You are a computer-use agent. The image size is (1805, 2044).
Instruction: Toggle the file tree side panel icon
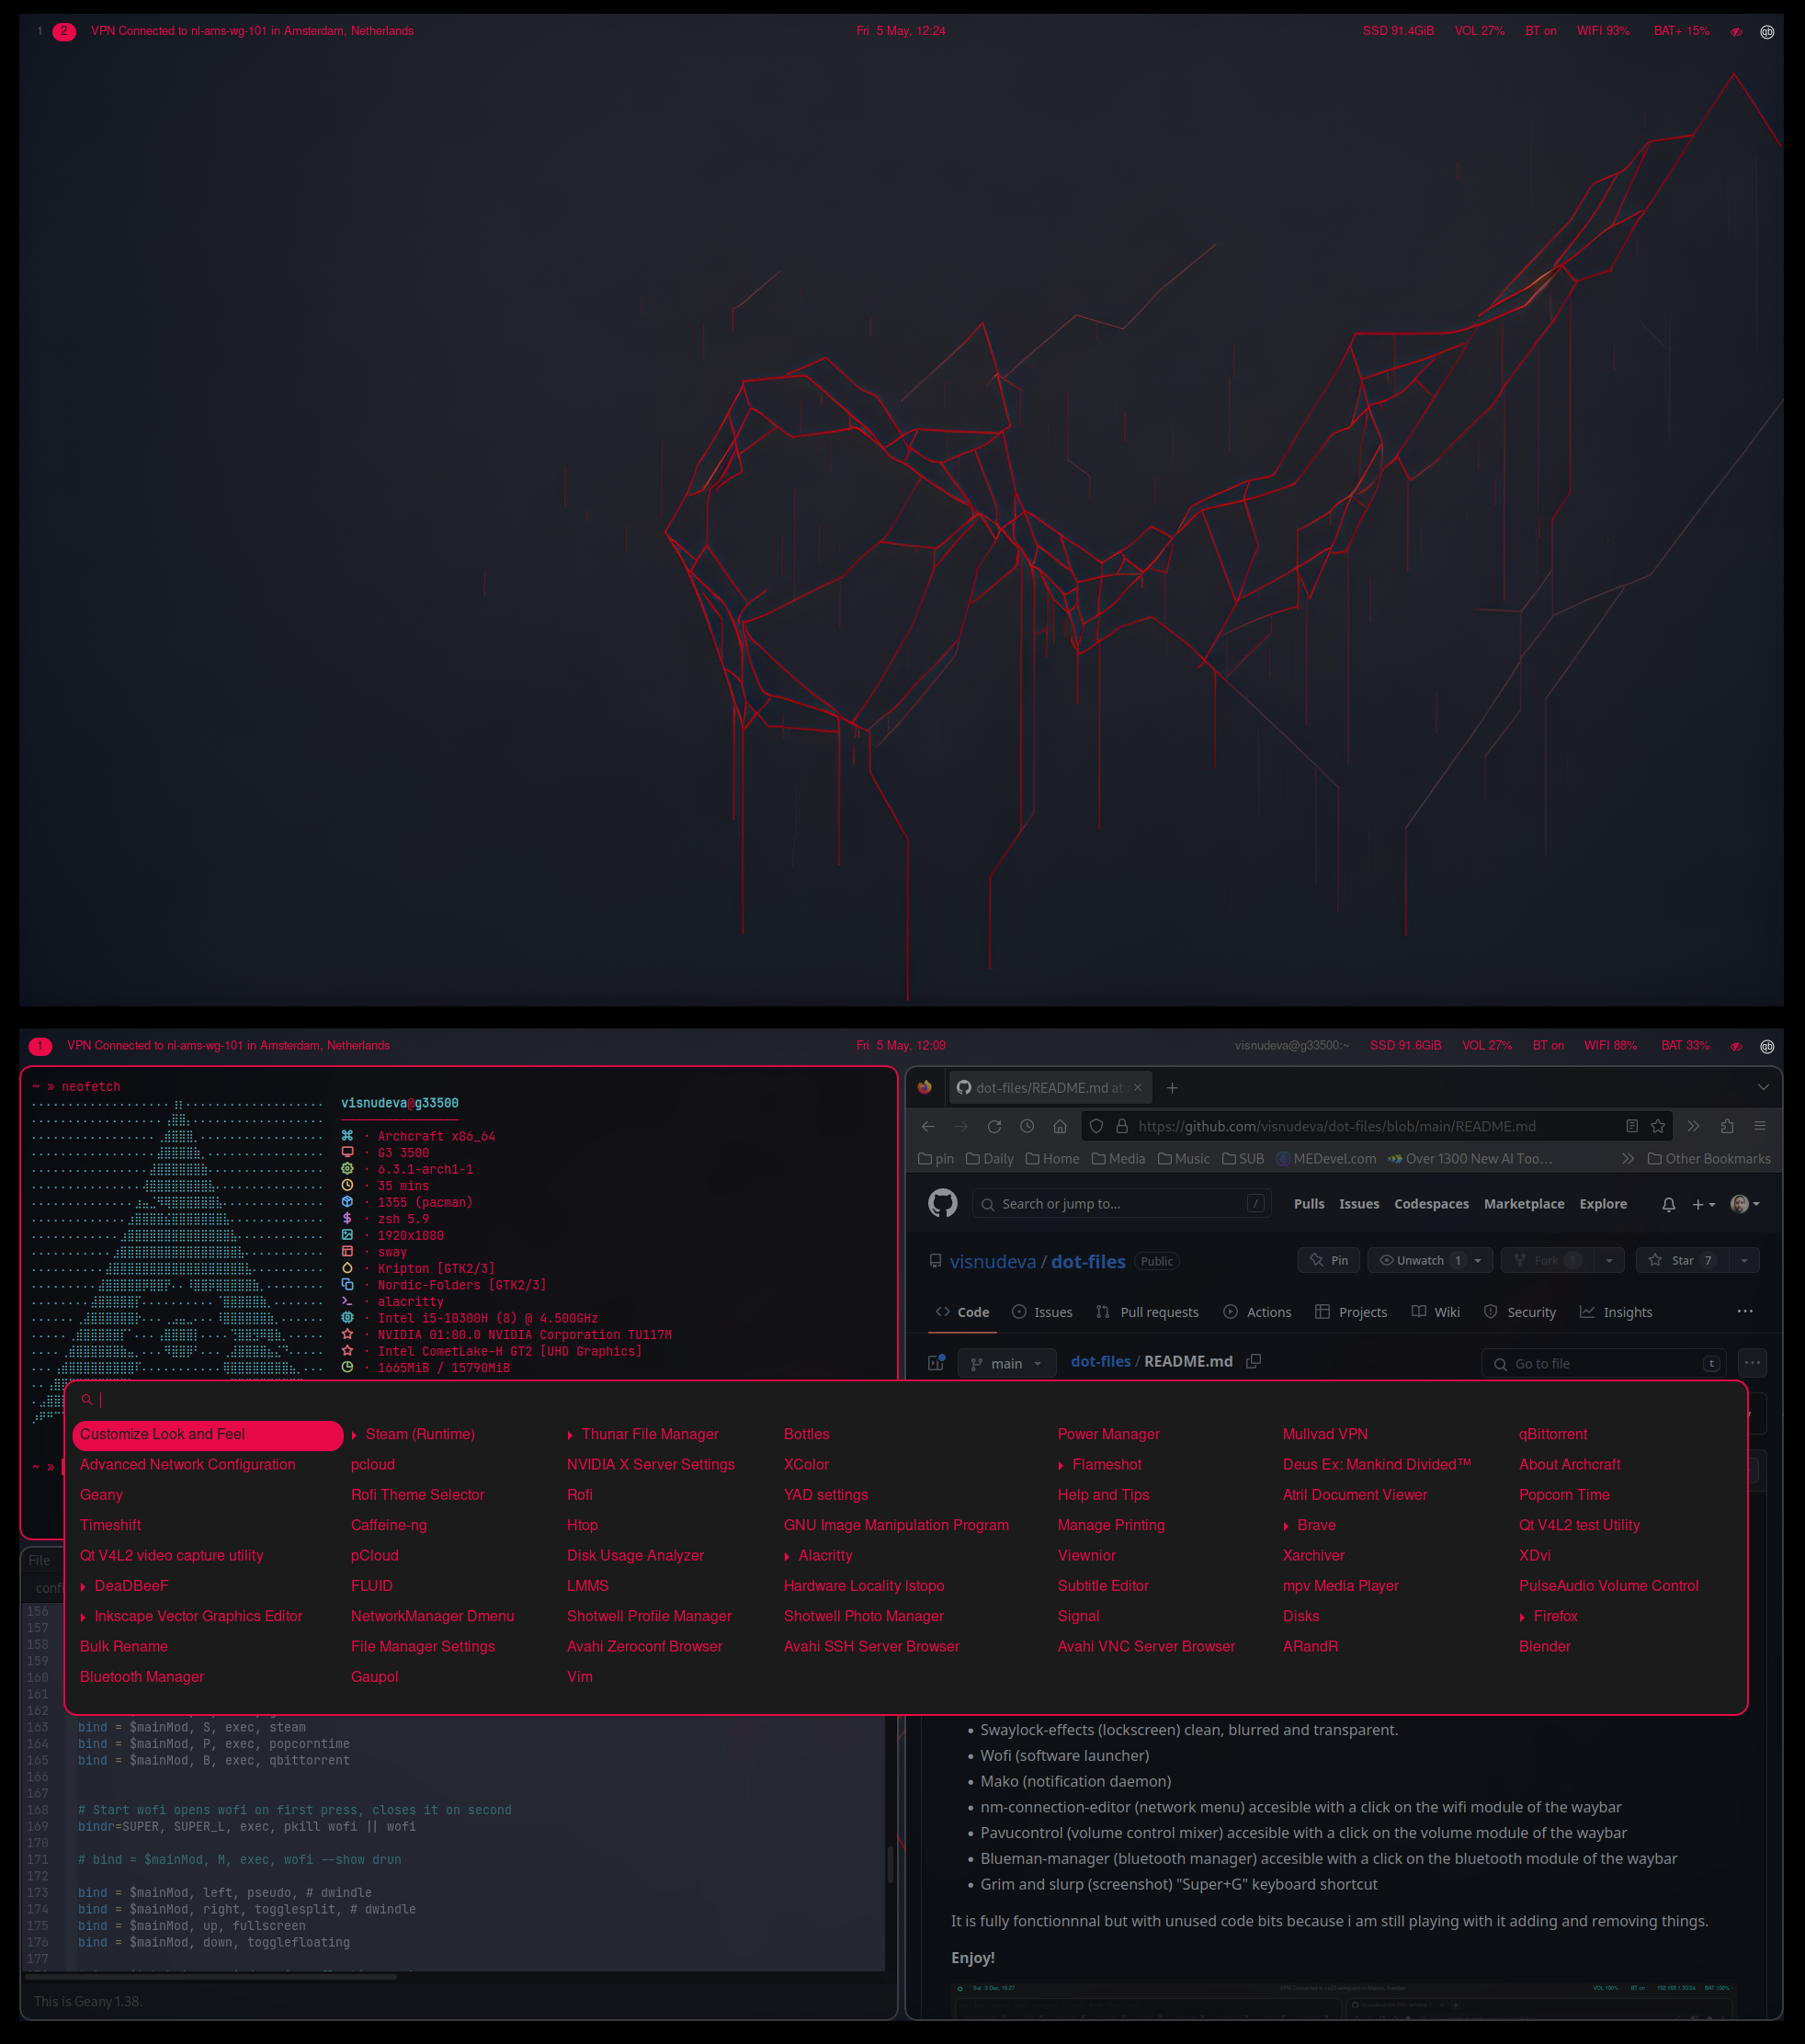click(936, 1362)
